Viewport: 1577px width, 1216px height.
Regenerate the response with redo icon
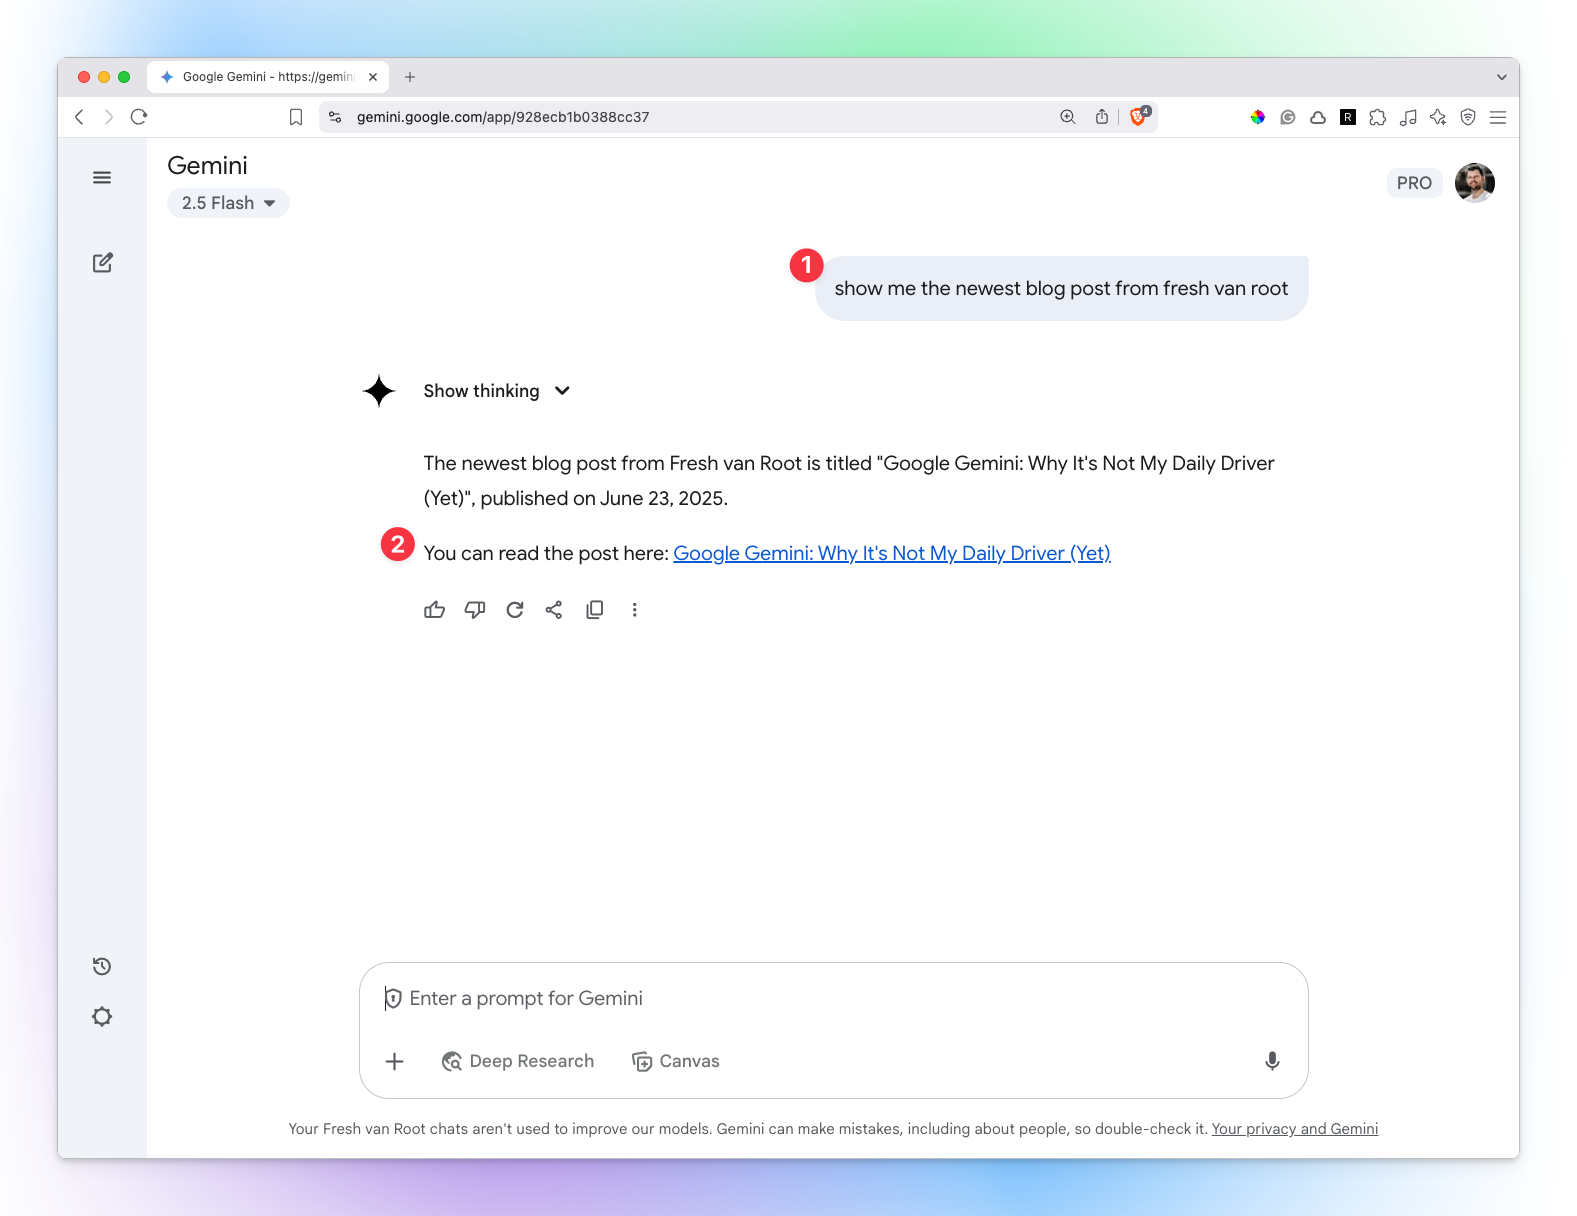pos(515,610)
